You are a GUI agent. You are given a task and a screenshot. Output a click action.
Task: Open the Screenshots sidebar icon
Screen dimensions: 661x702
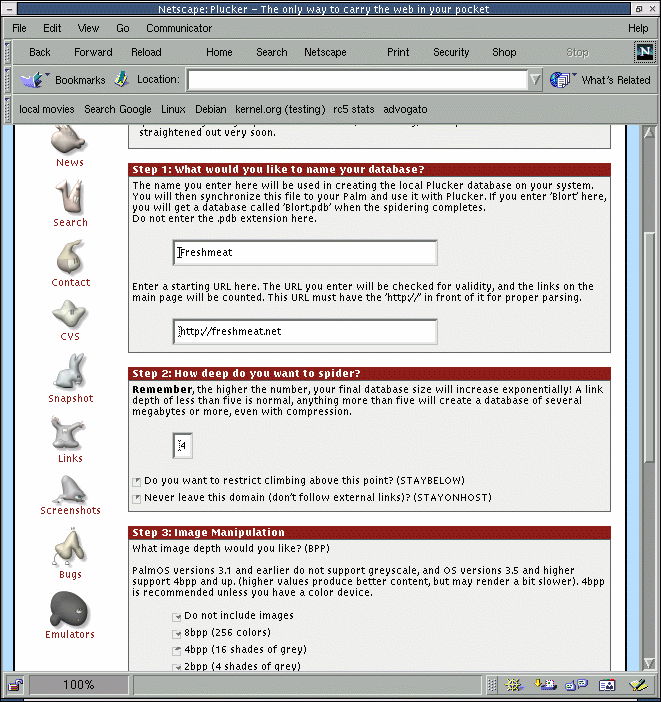70,489
